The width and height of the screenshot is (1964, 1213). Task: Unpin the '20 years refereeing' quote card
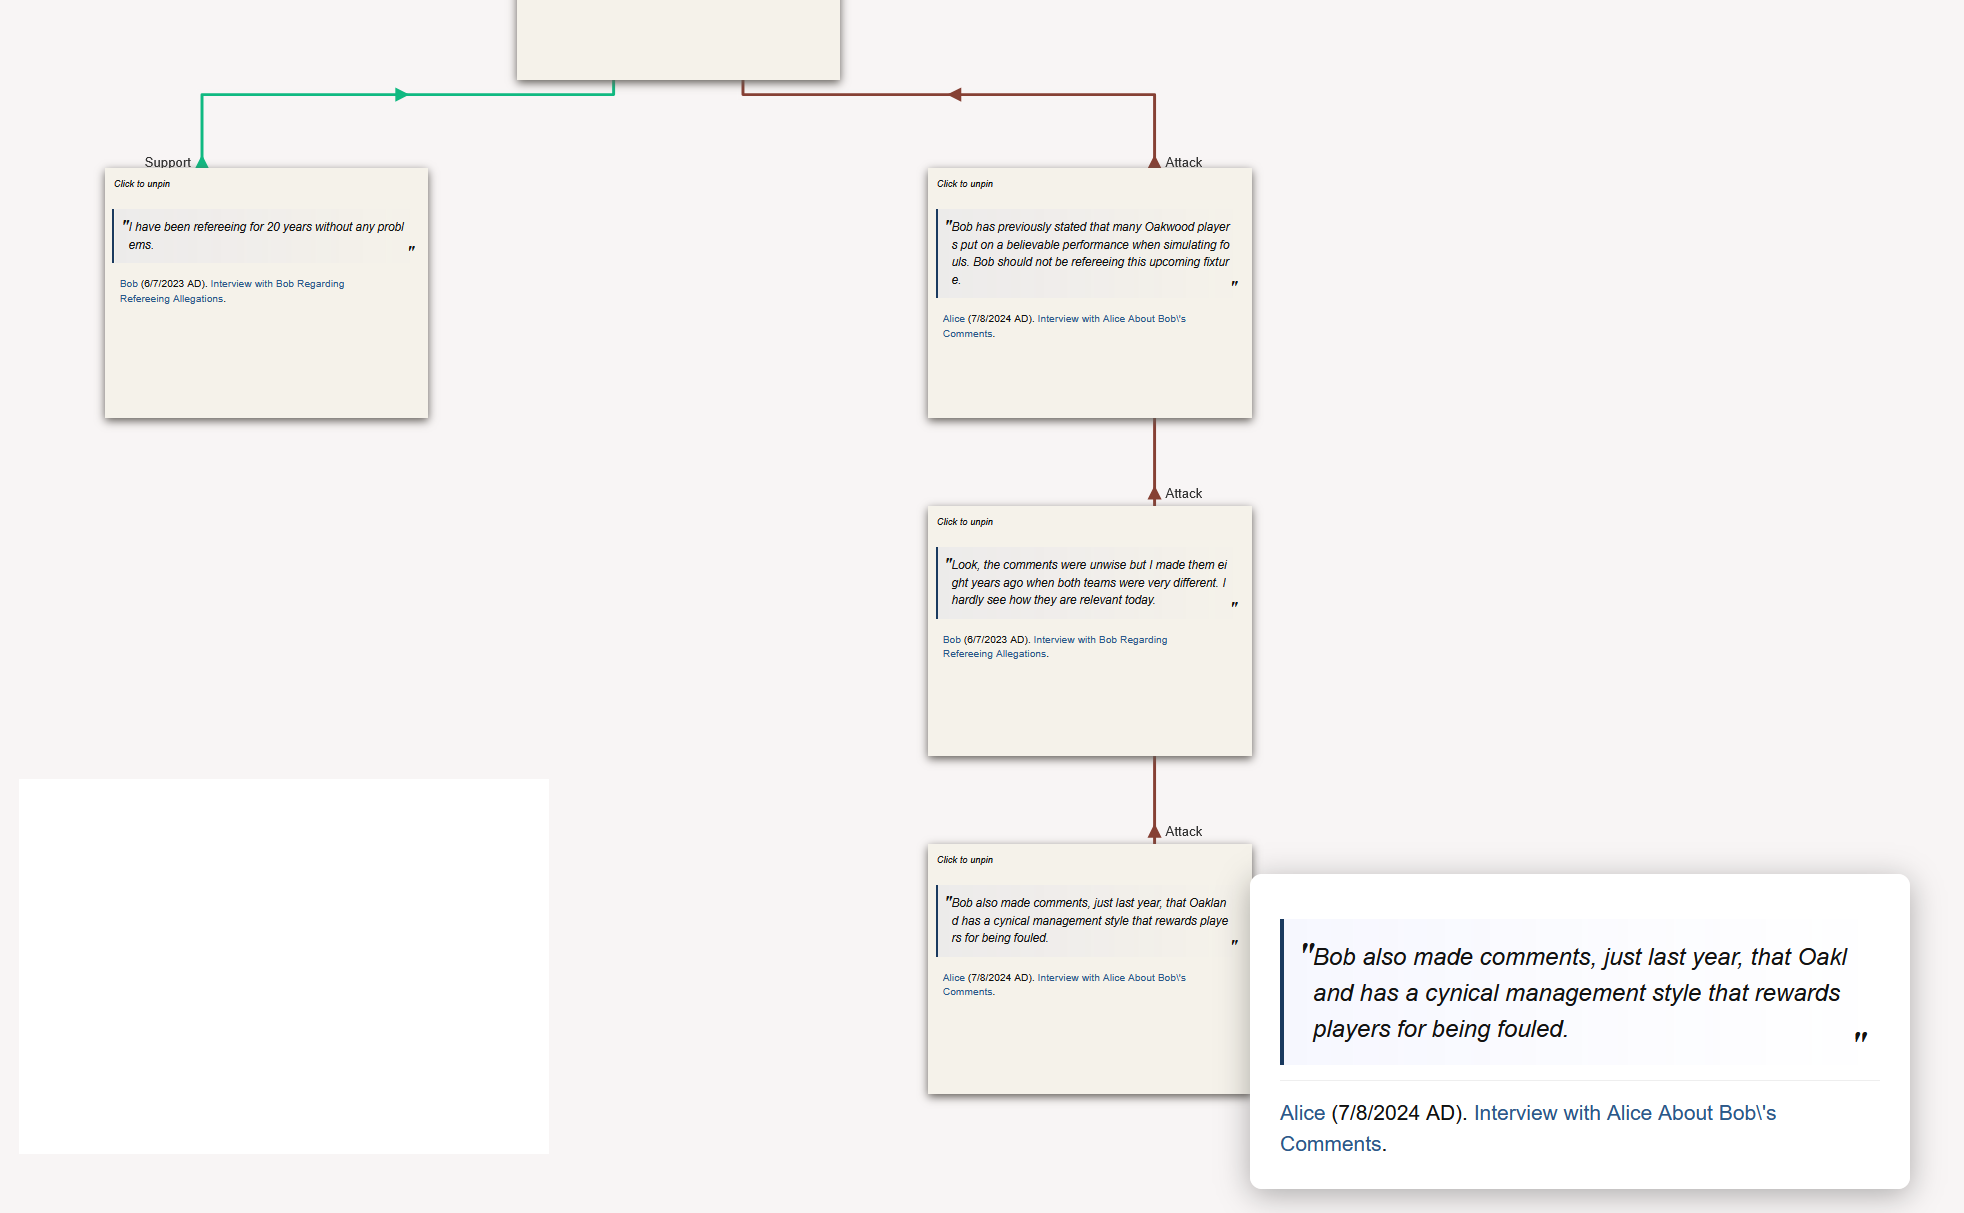coord(142,184)
